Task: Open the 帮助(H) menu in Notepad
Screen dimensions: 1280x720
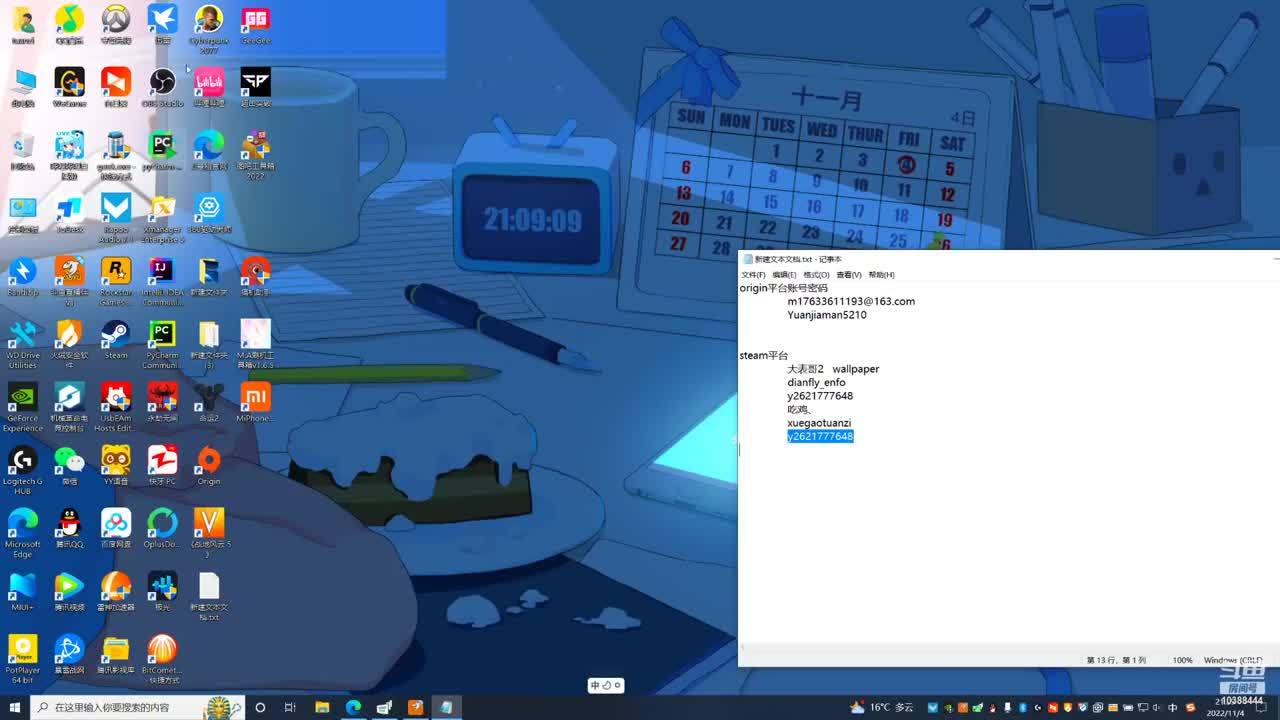Action: (881, 275)
